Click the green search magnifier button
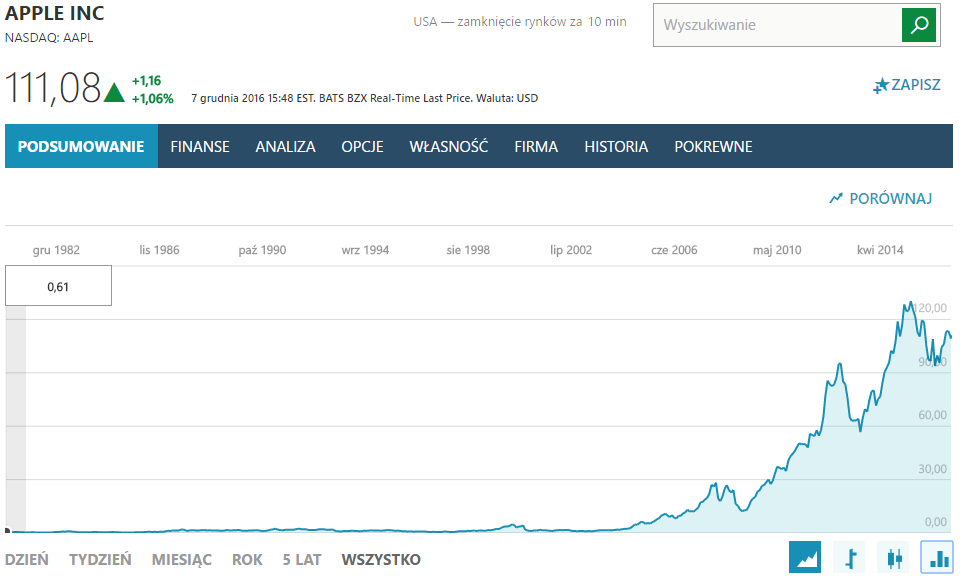This screenshot has height=580, width=960. click(918, 25)
